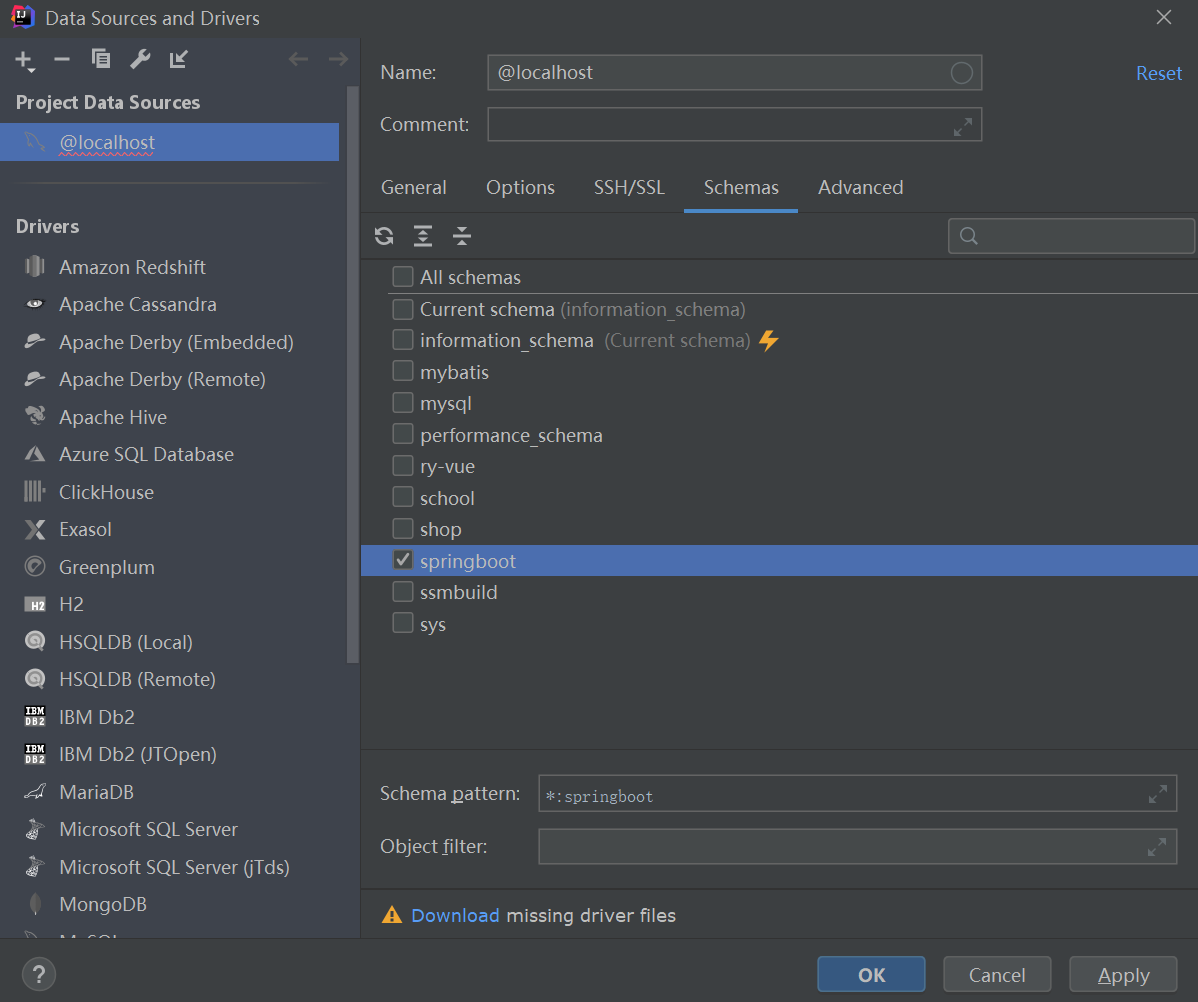Switch to the Options tab

[x=520, y=187]
